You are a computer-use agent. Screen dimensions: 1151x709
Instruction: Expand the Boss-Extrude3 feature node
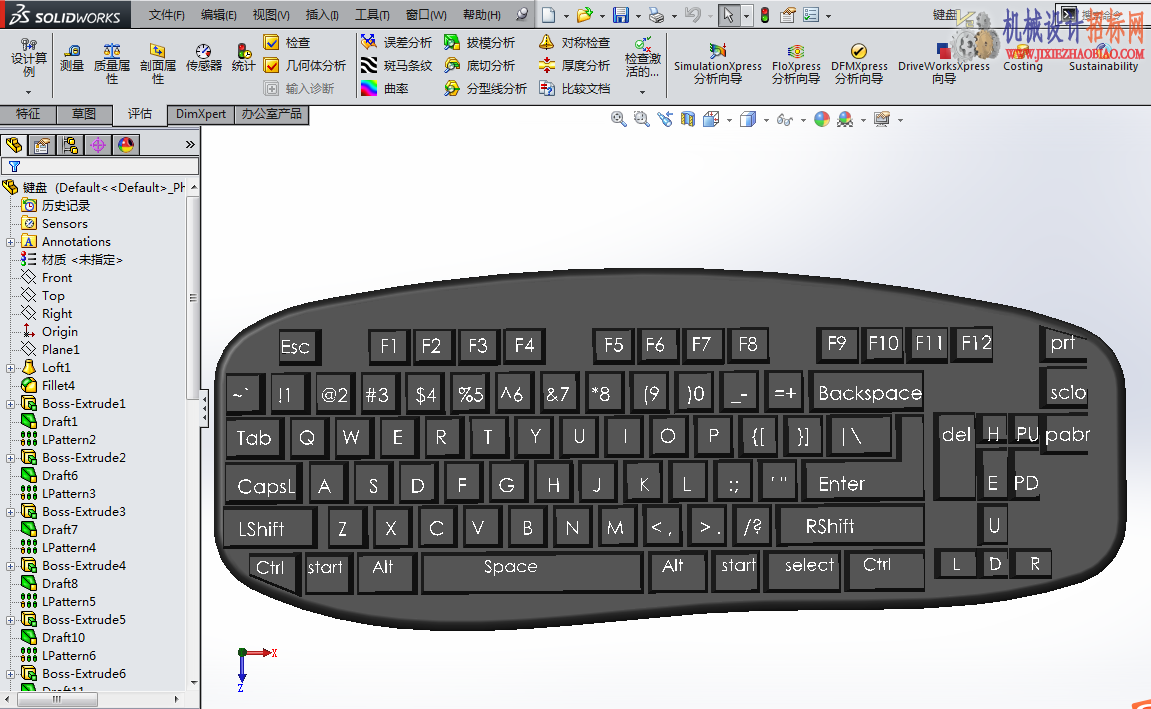tap(10, 512)
